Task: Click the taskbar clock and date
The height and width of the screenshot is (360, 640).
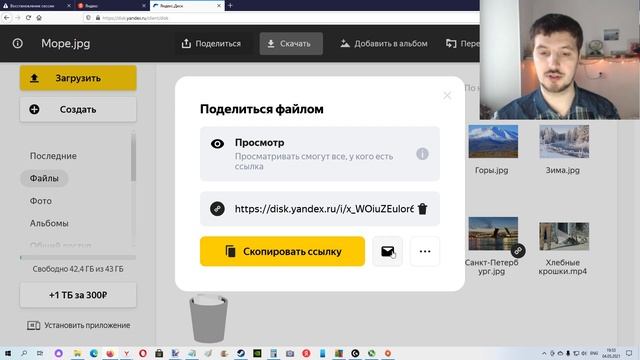Action: [611, 353]
